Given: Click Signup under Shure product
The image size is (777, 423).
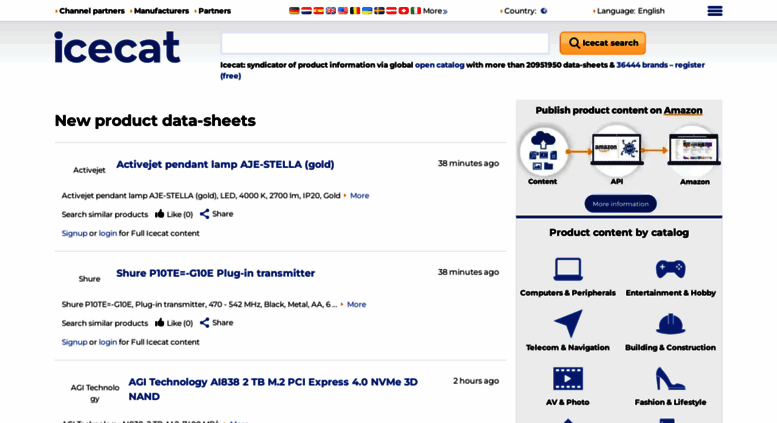Looking at the screenshot, I should pos(74,342).
